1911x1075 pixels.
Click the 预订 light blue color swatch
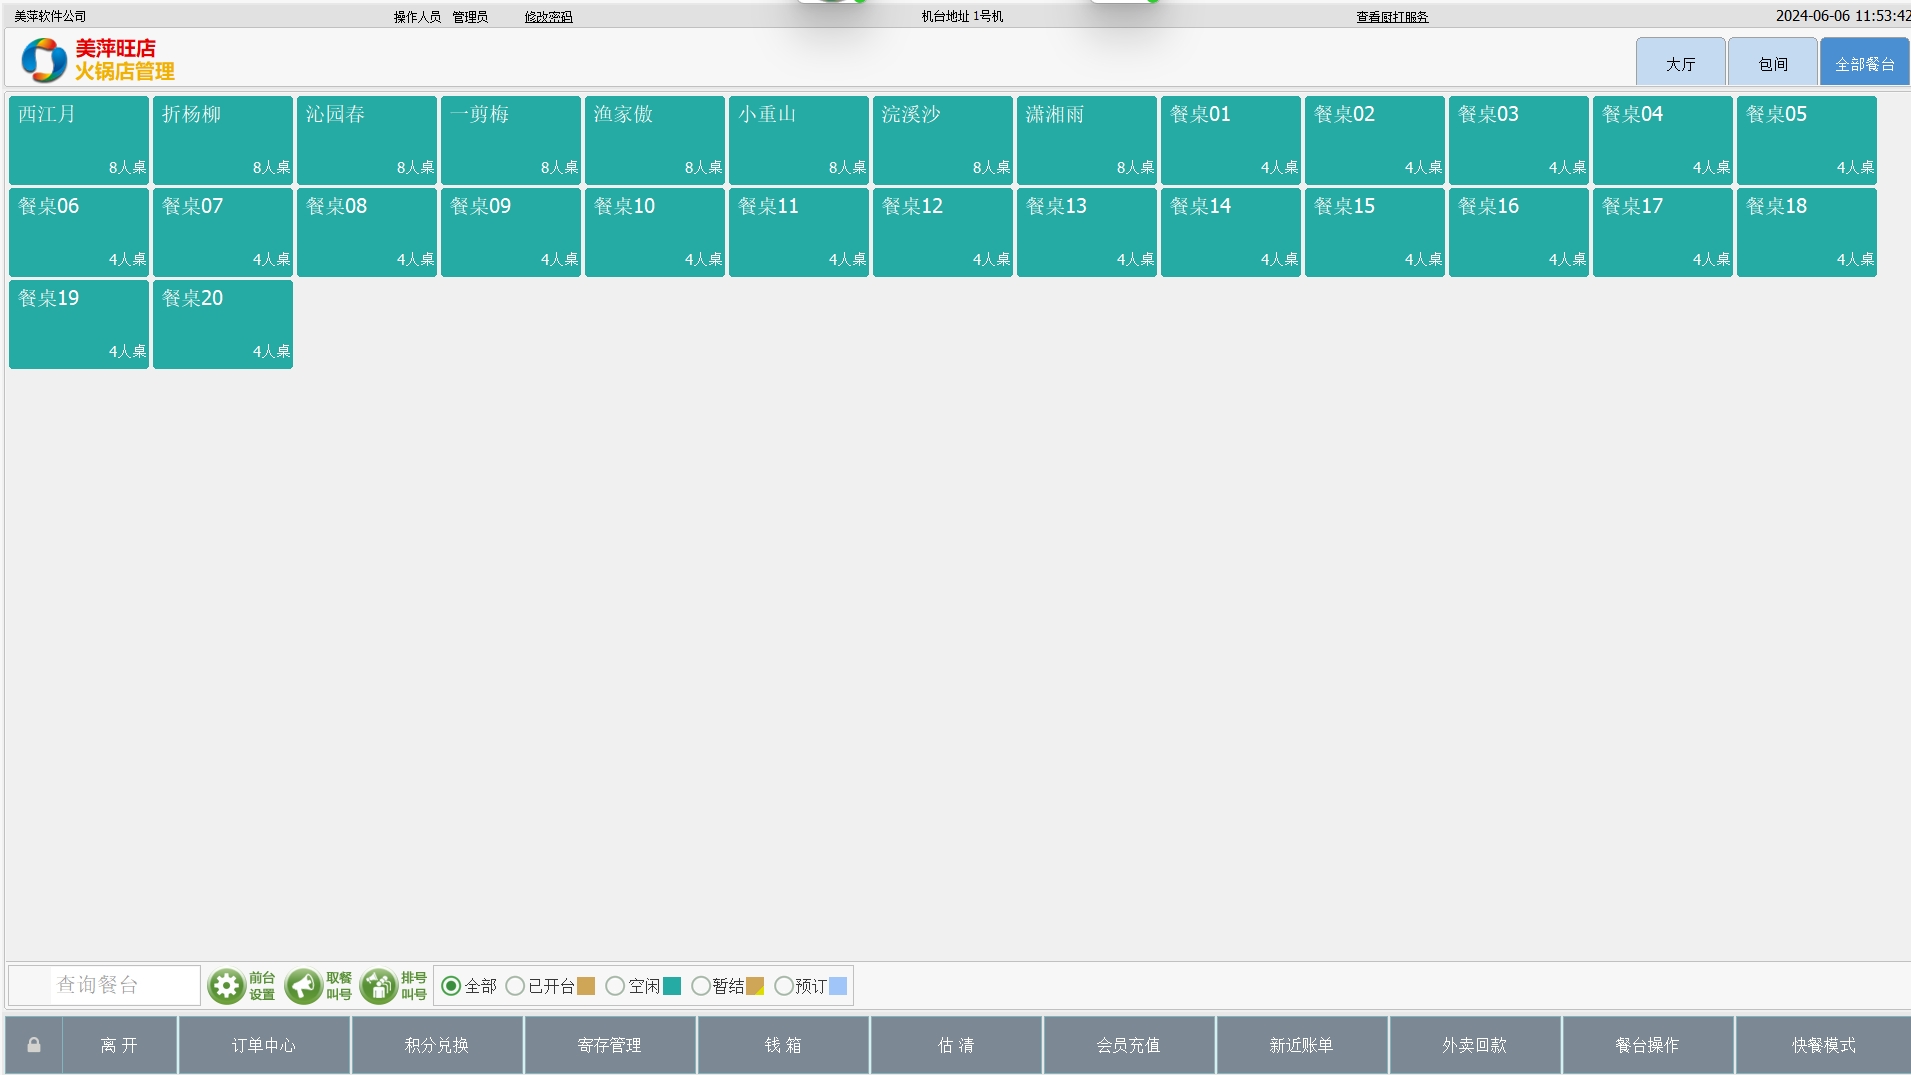[838, 986]
